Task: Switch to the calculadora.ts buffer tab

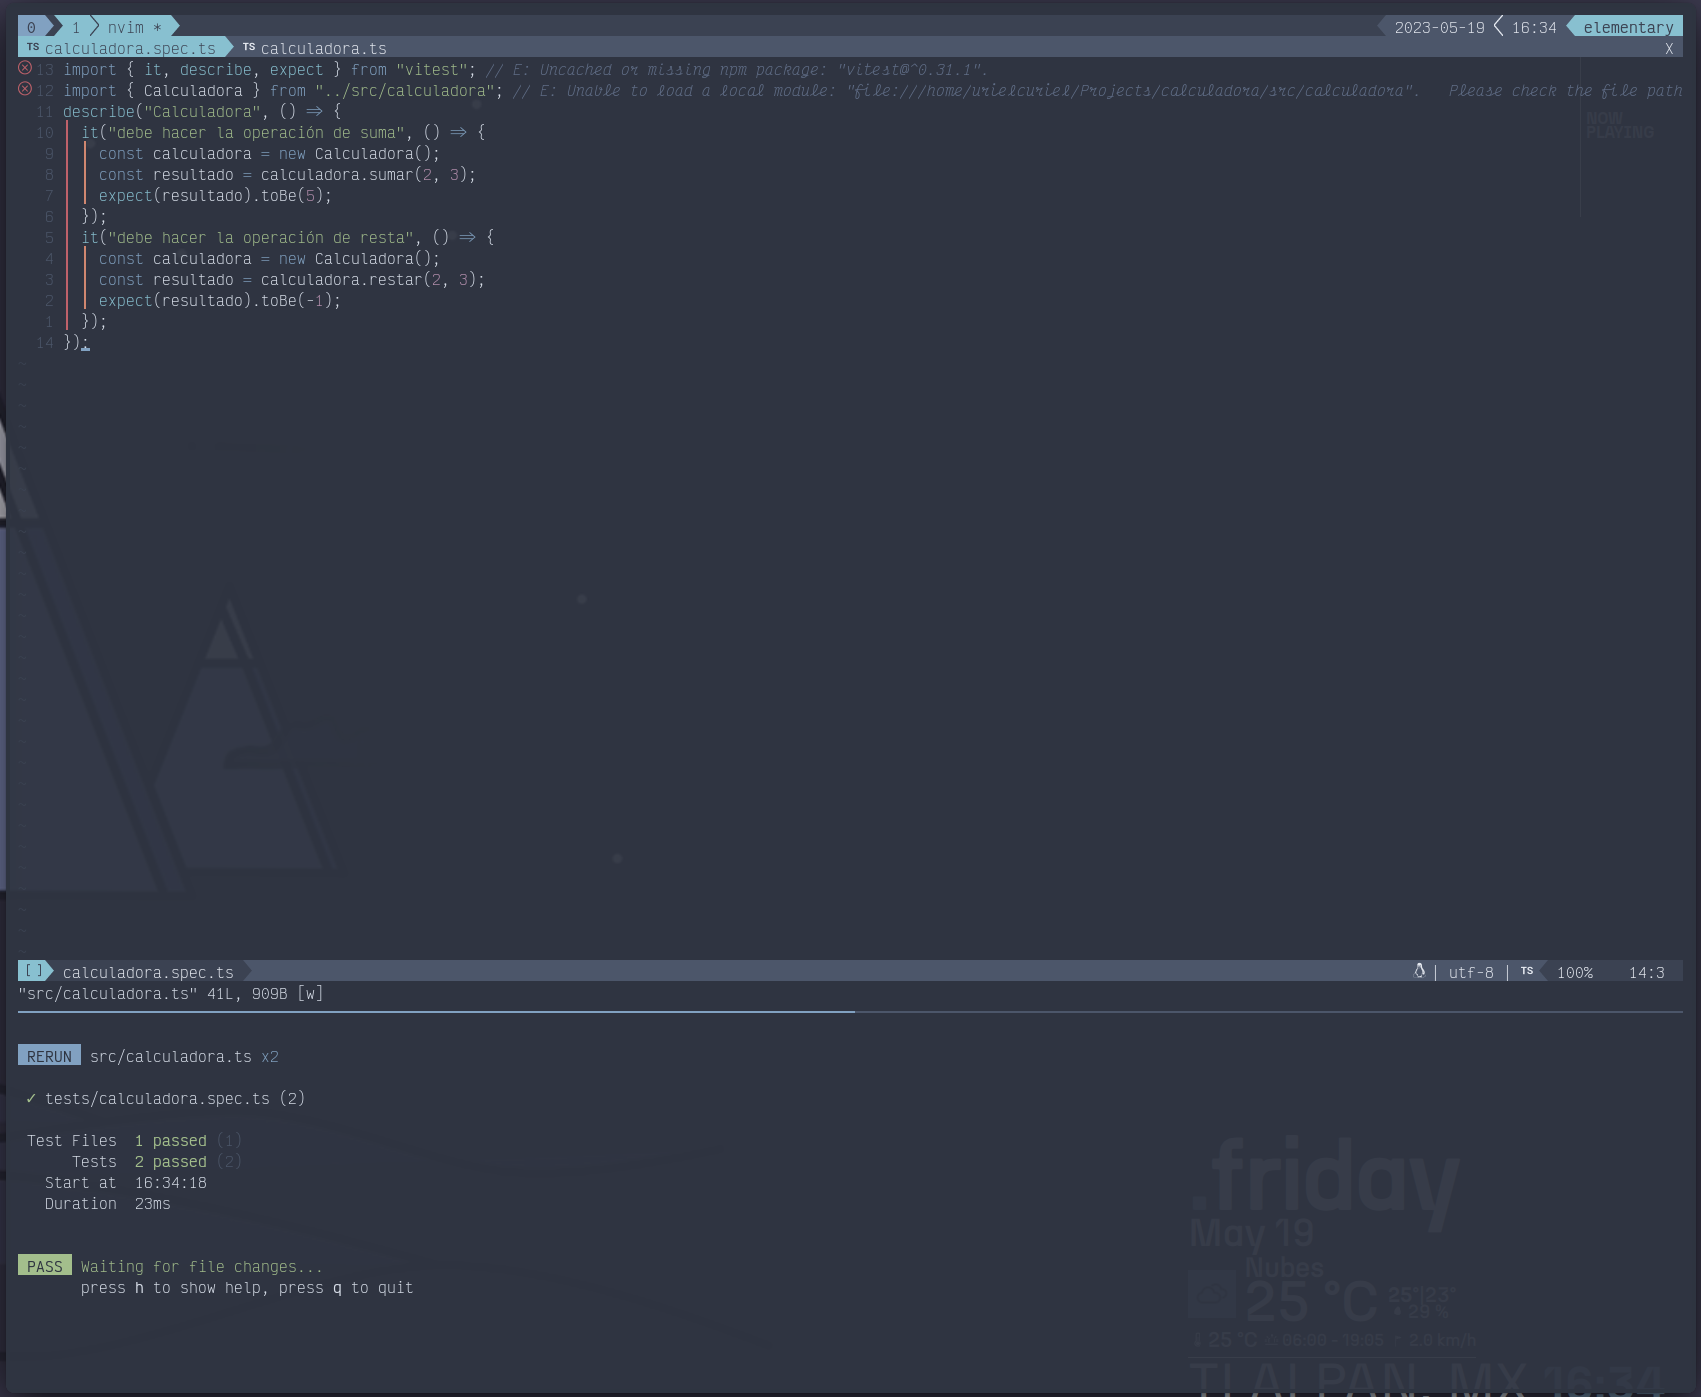Action: coord(323,48)
